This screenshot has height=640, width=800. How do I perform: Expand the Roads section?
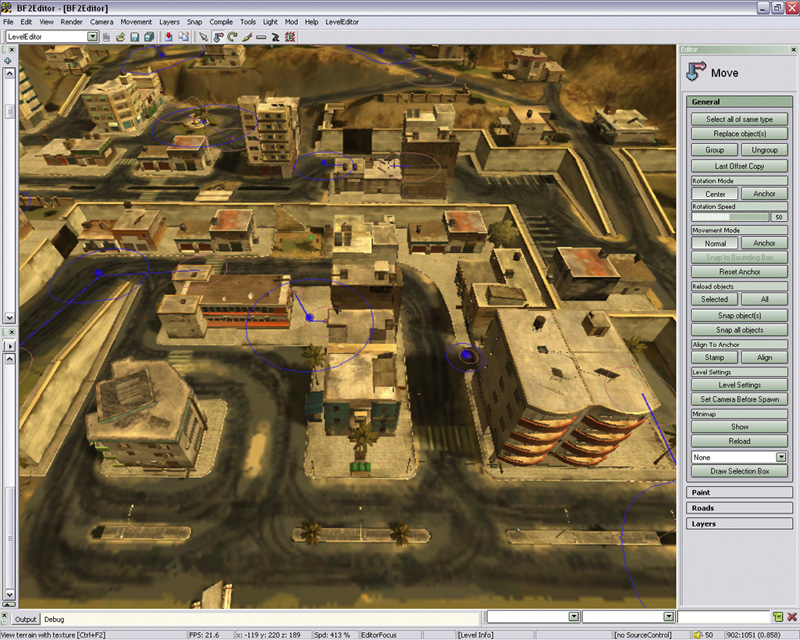(x=739, y=508)
